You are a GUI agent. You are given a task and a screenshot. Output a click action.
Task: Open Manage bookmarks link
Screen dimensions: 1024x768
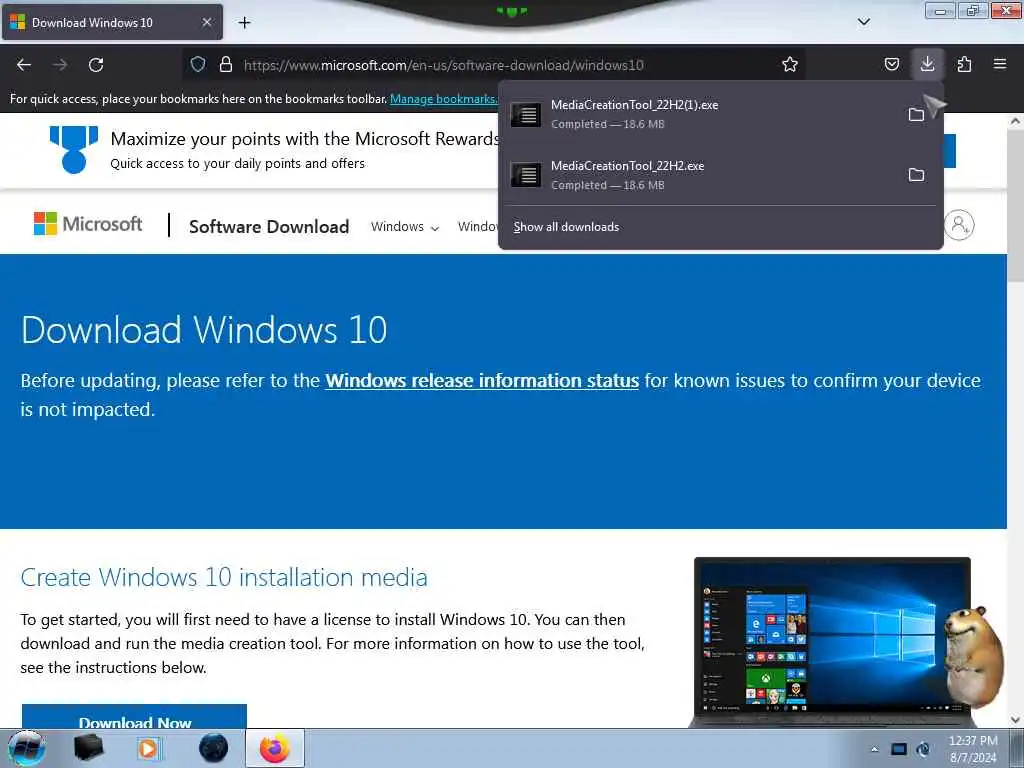pyautogui.click(x=443, y=99)
